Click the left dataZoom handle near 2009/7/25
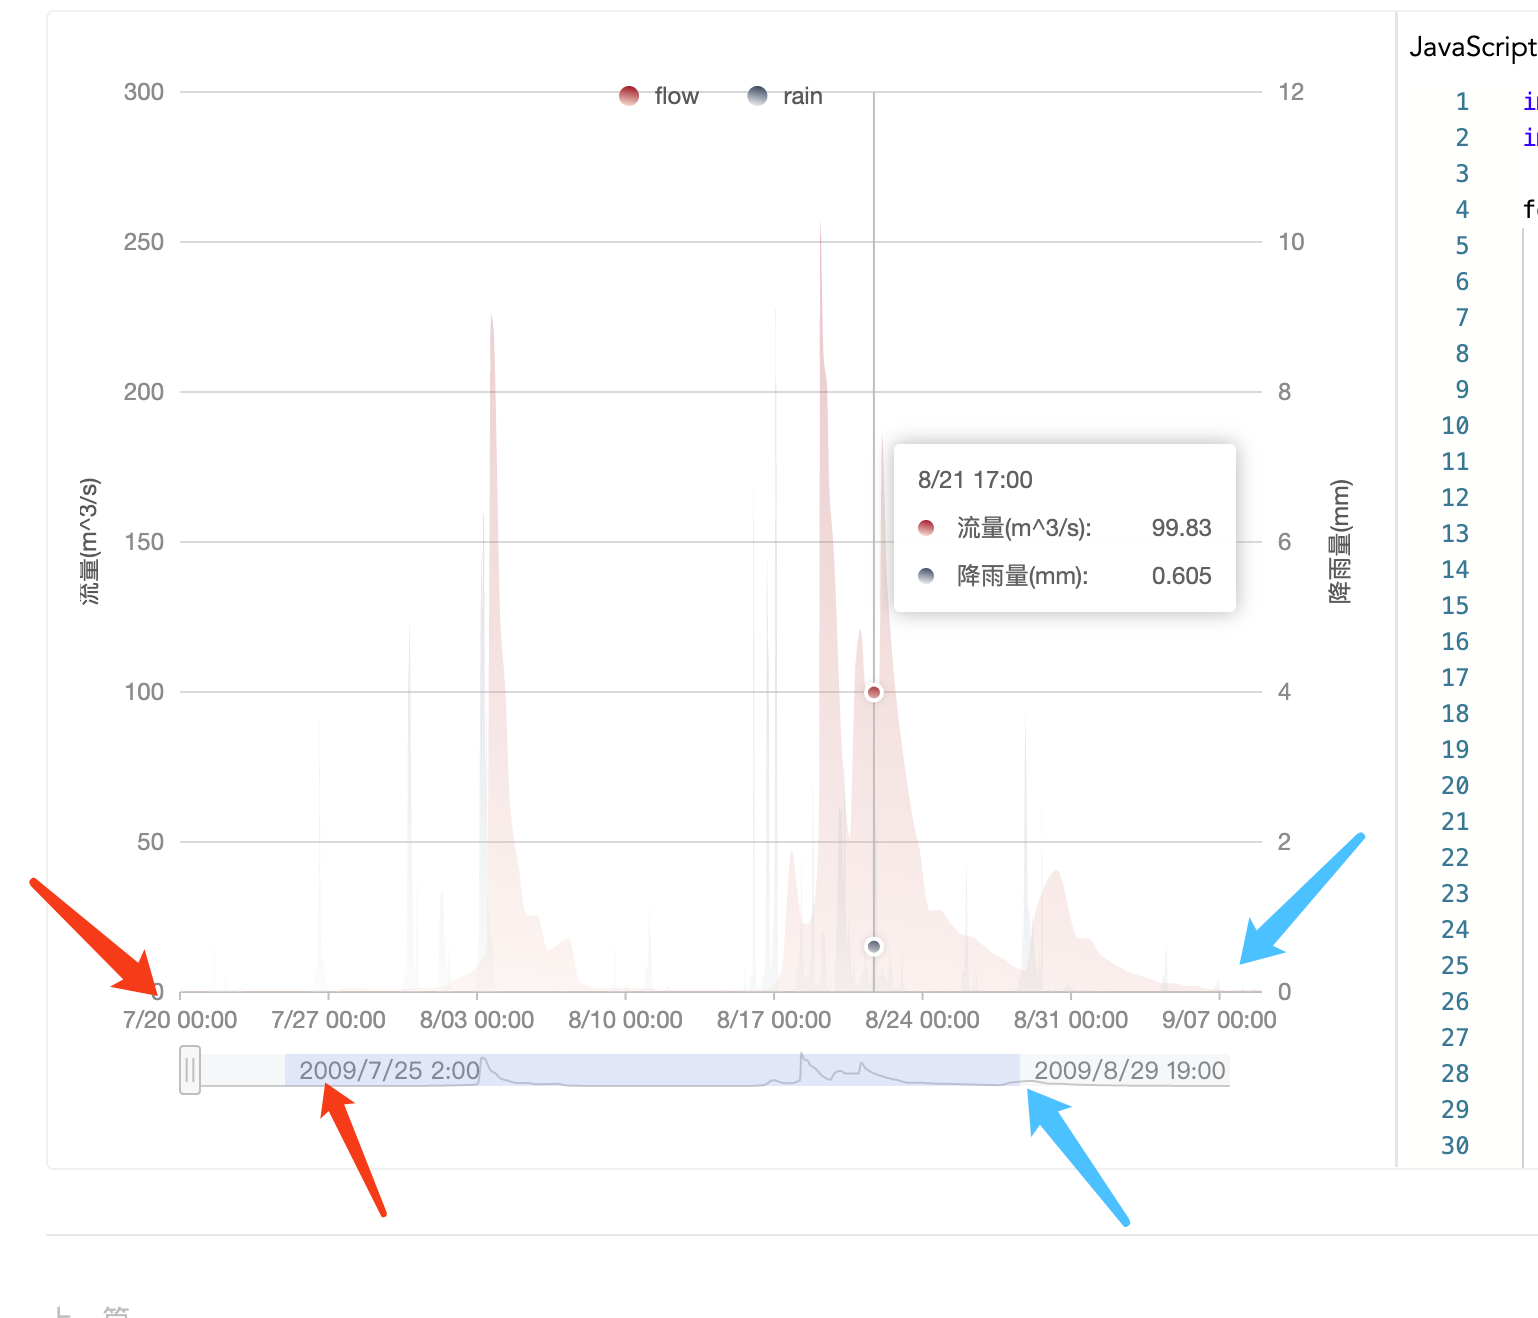This screenshot has height=1318, width=1538. (285, 1070)
